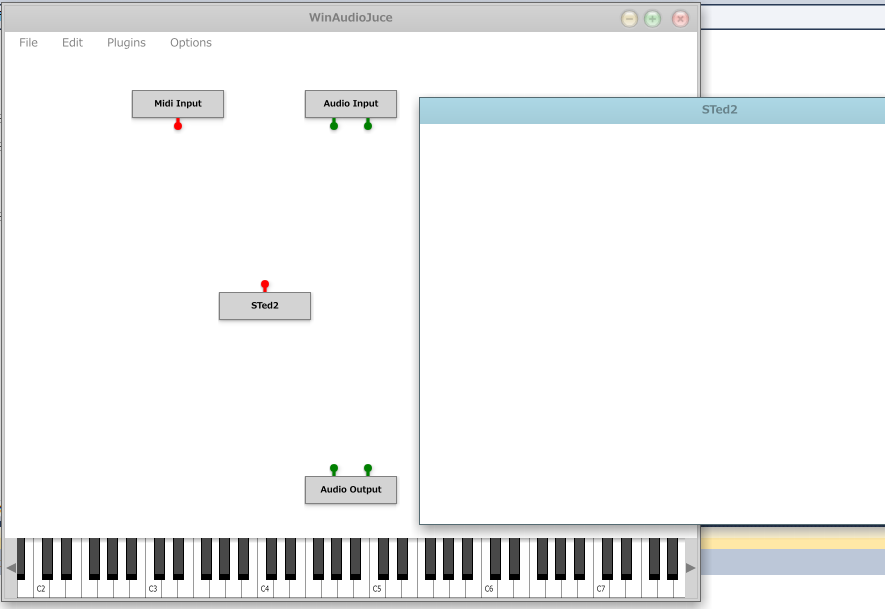The image size is (885, 609).
Task: Click the right green pin of Audio Input
Action: 368,125
